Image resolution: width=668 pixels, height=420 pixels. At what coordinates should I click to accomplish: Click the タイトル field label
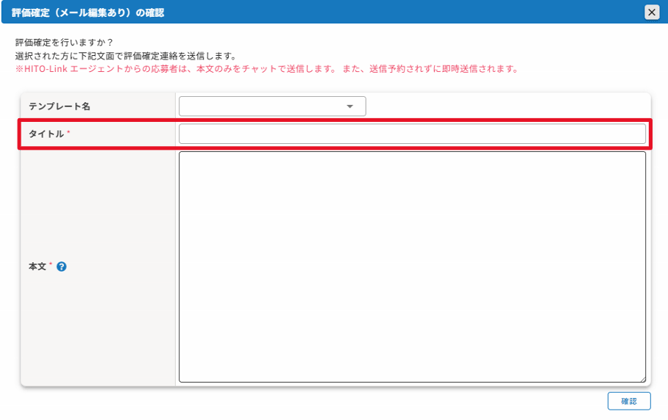[46, 134]
